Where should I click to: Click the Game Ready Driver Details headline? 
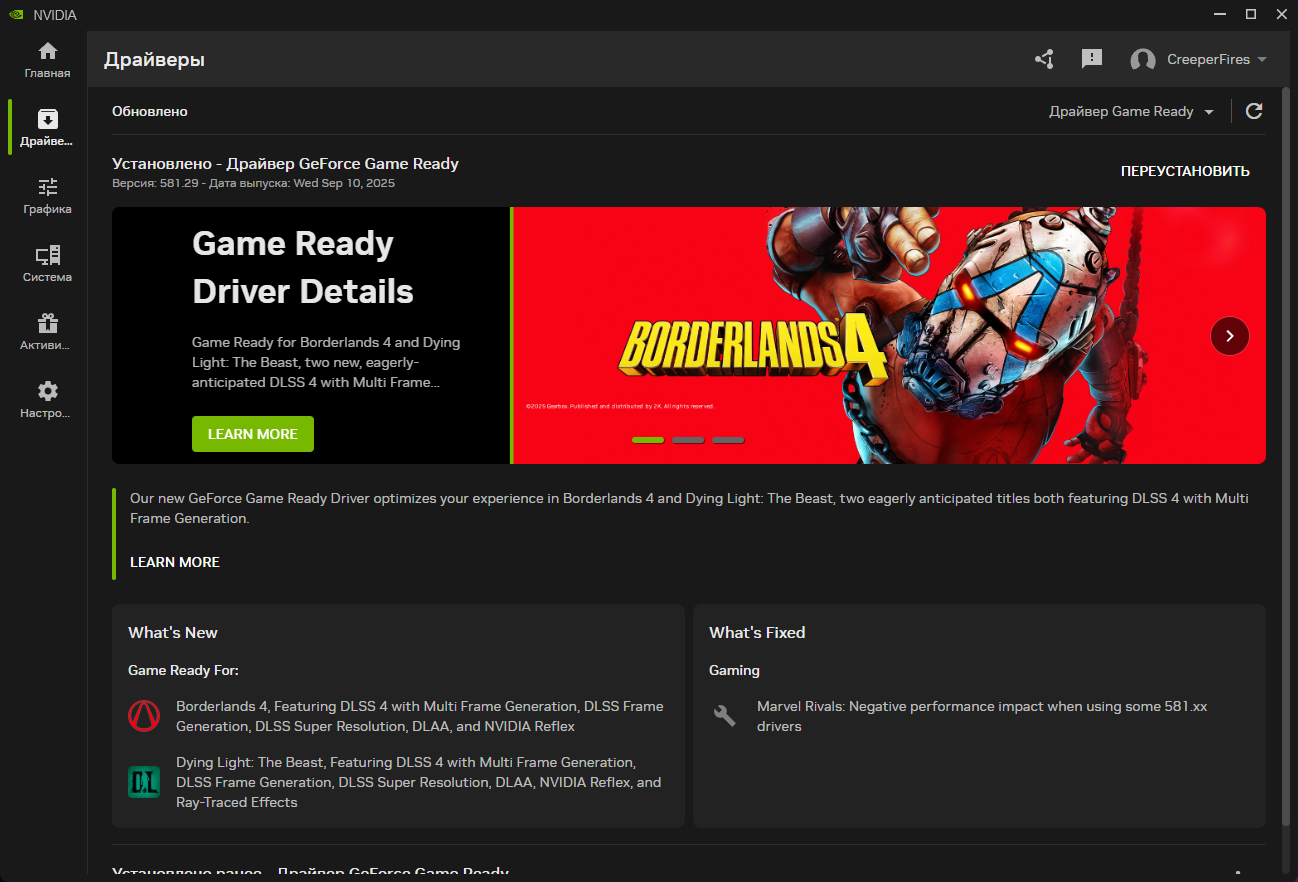pos(303,267)
